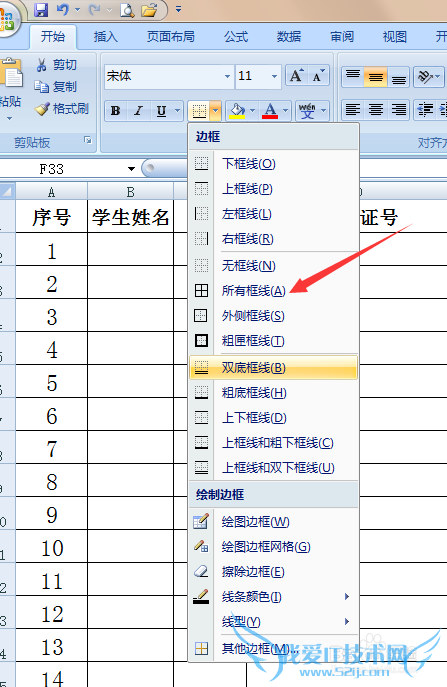Viewport: 447px width, 687px height.
Task: Choose 无框线(N) no border
Action: (x=274, y=266)
